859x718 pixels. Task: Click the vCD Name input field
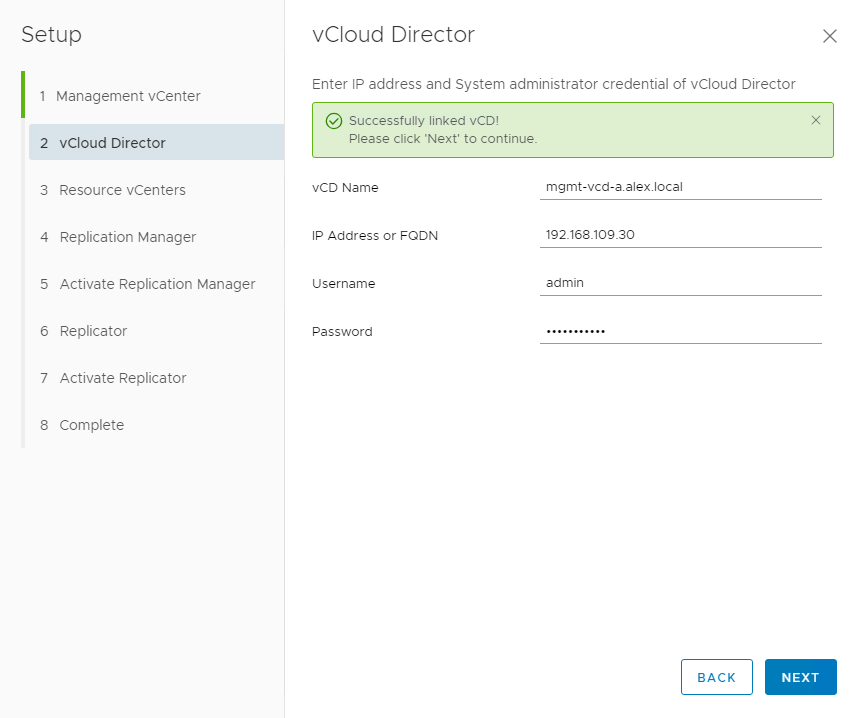680,187
